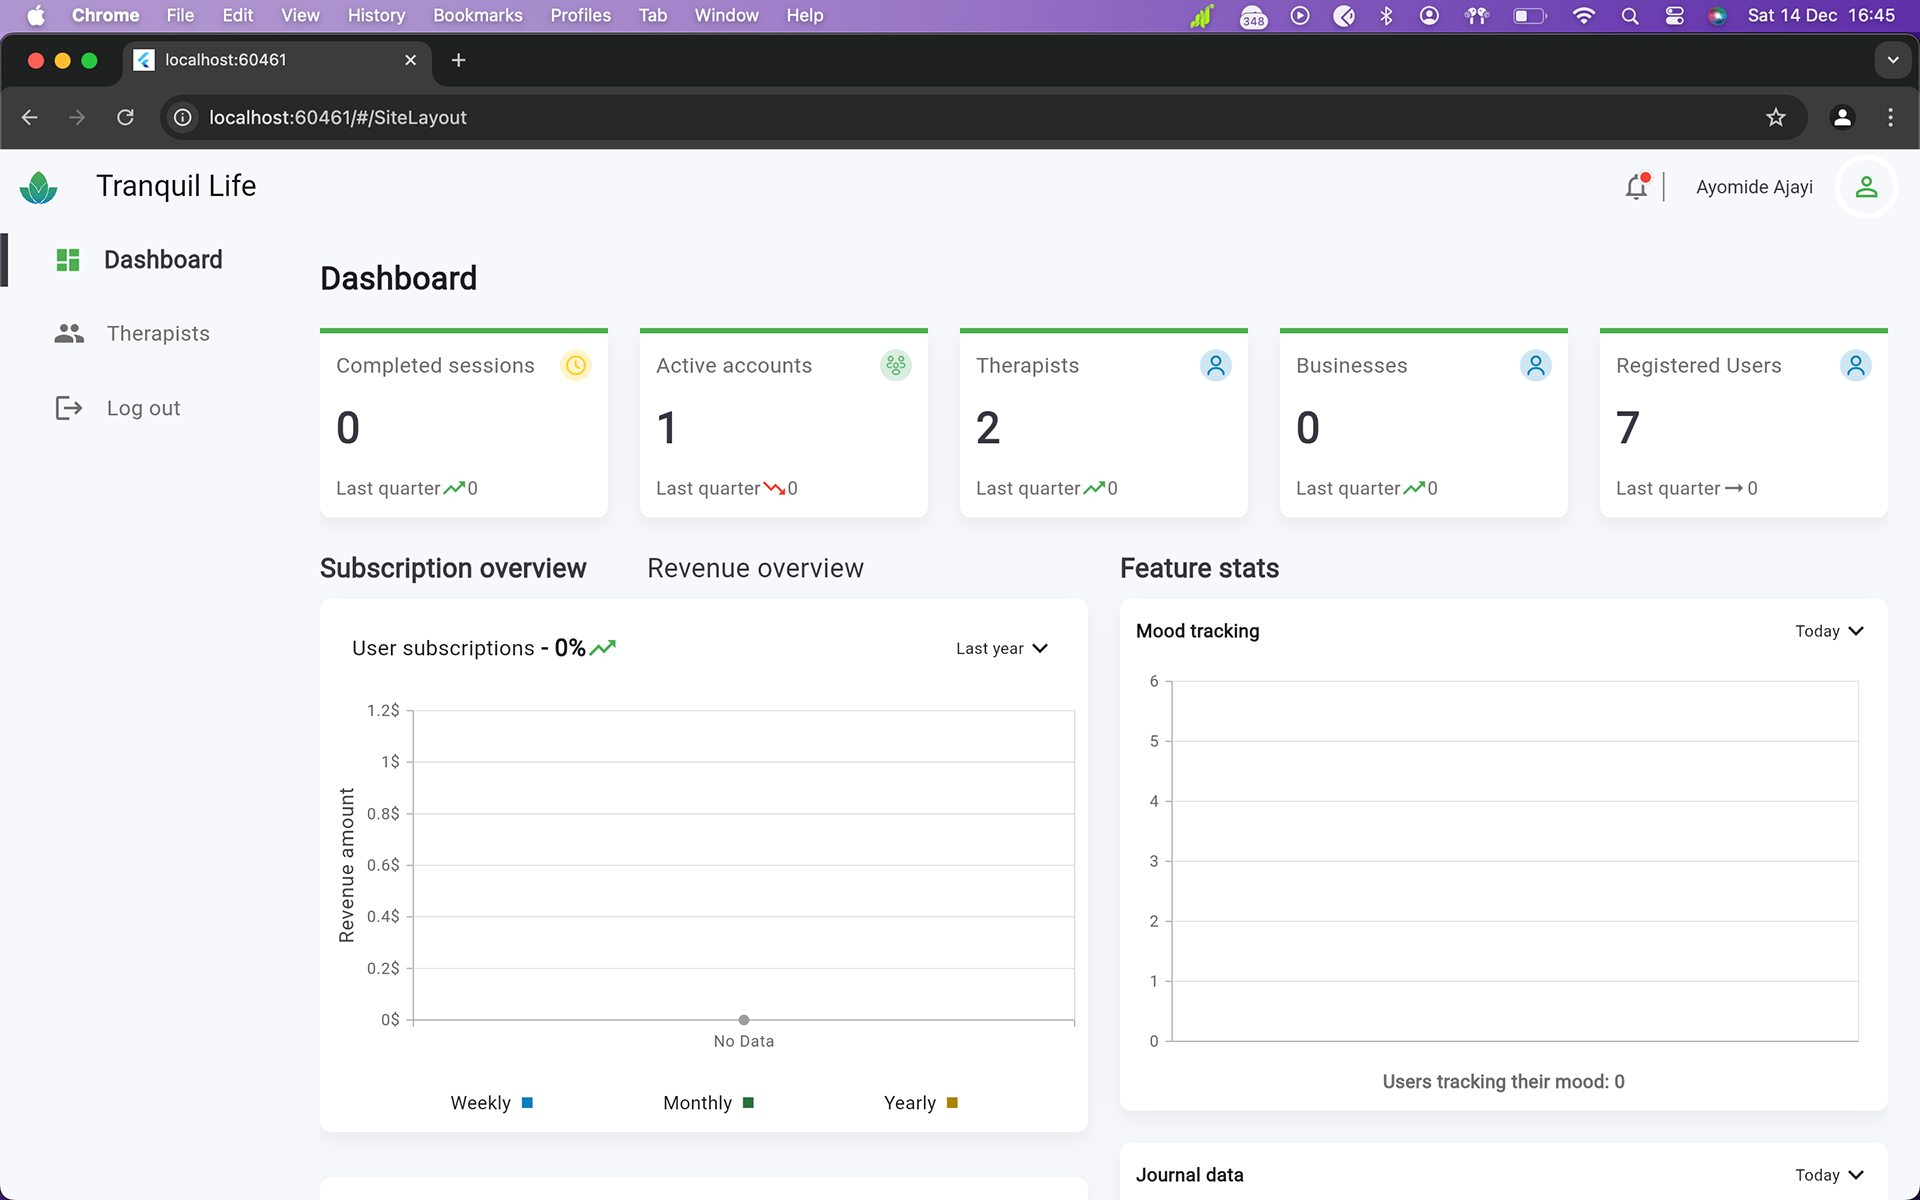Open the Businesses stat card
Viewport: 1920px width, 1200px height.
tap(1423, 425)
